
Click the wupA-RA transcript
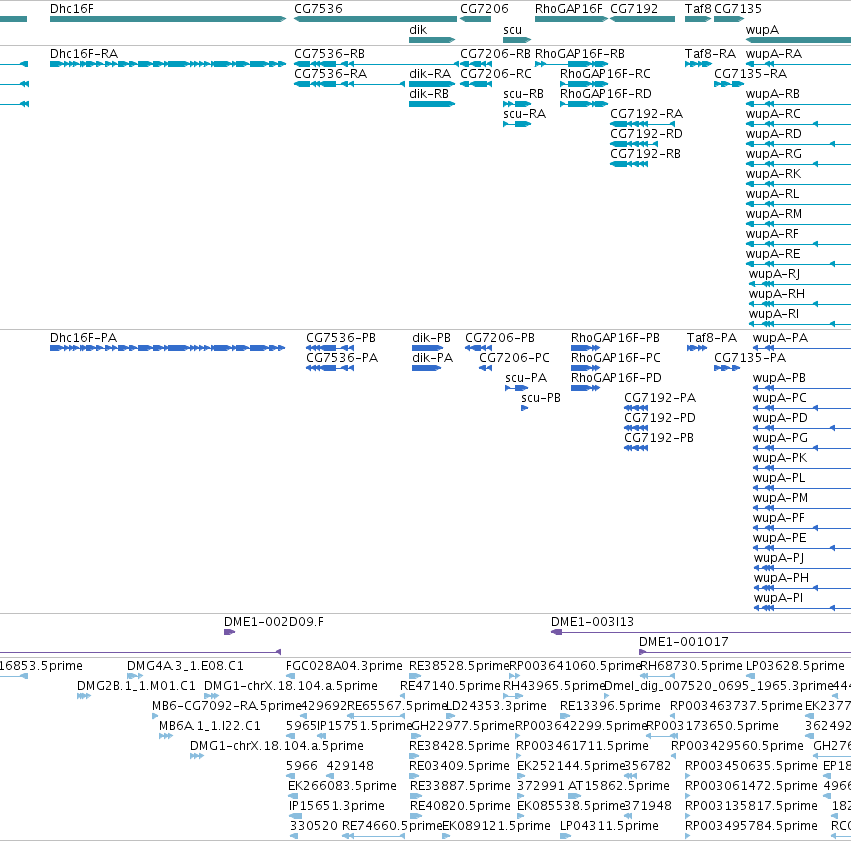pyautogui.click(x=798, y=64)
